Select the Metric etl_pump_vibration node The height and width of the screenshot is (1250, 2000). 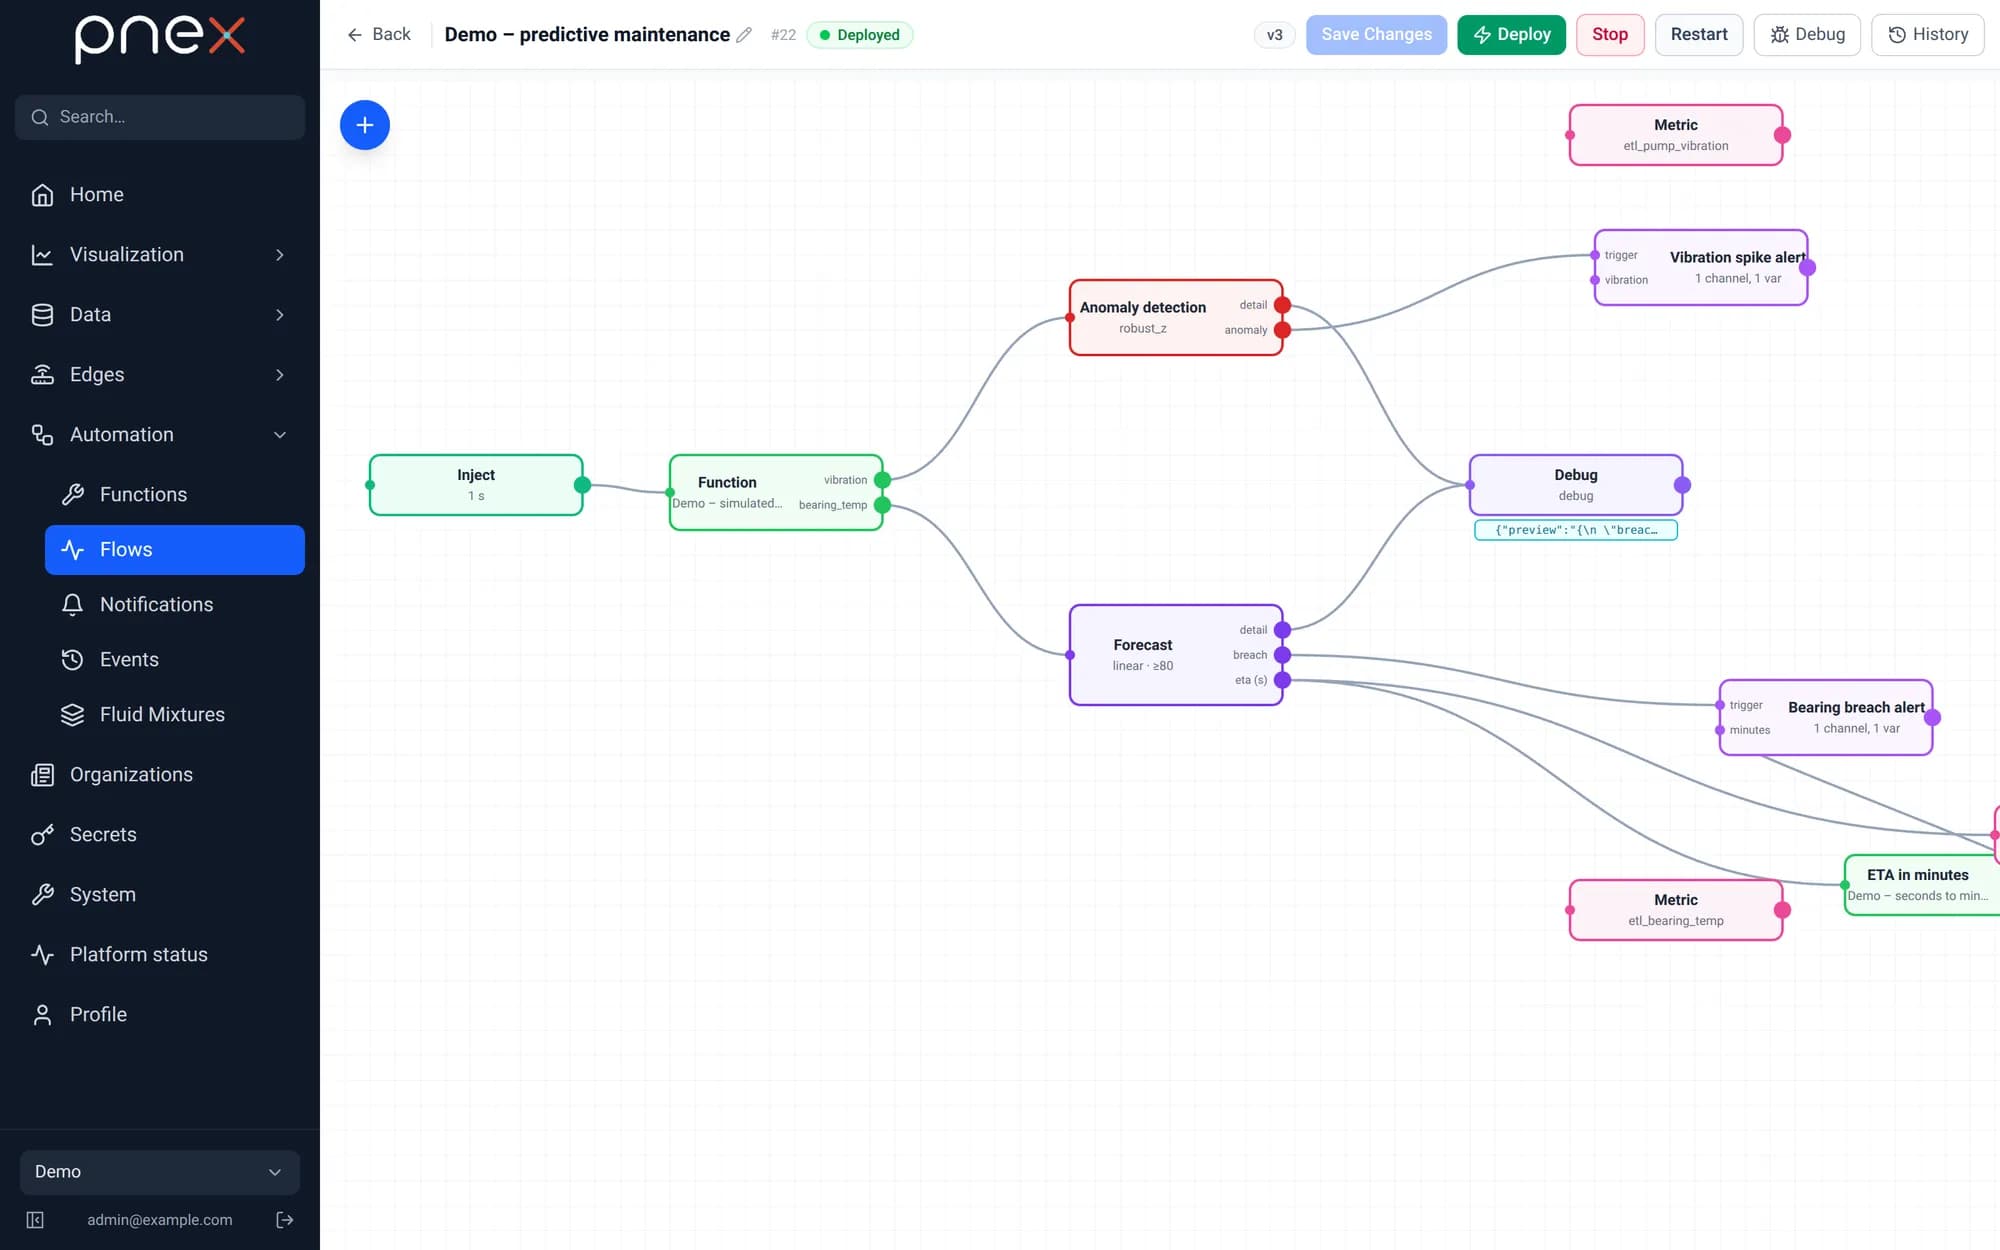point(1676,135)
